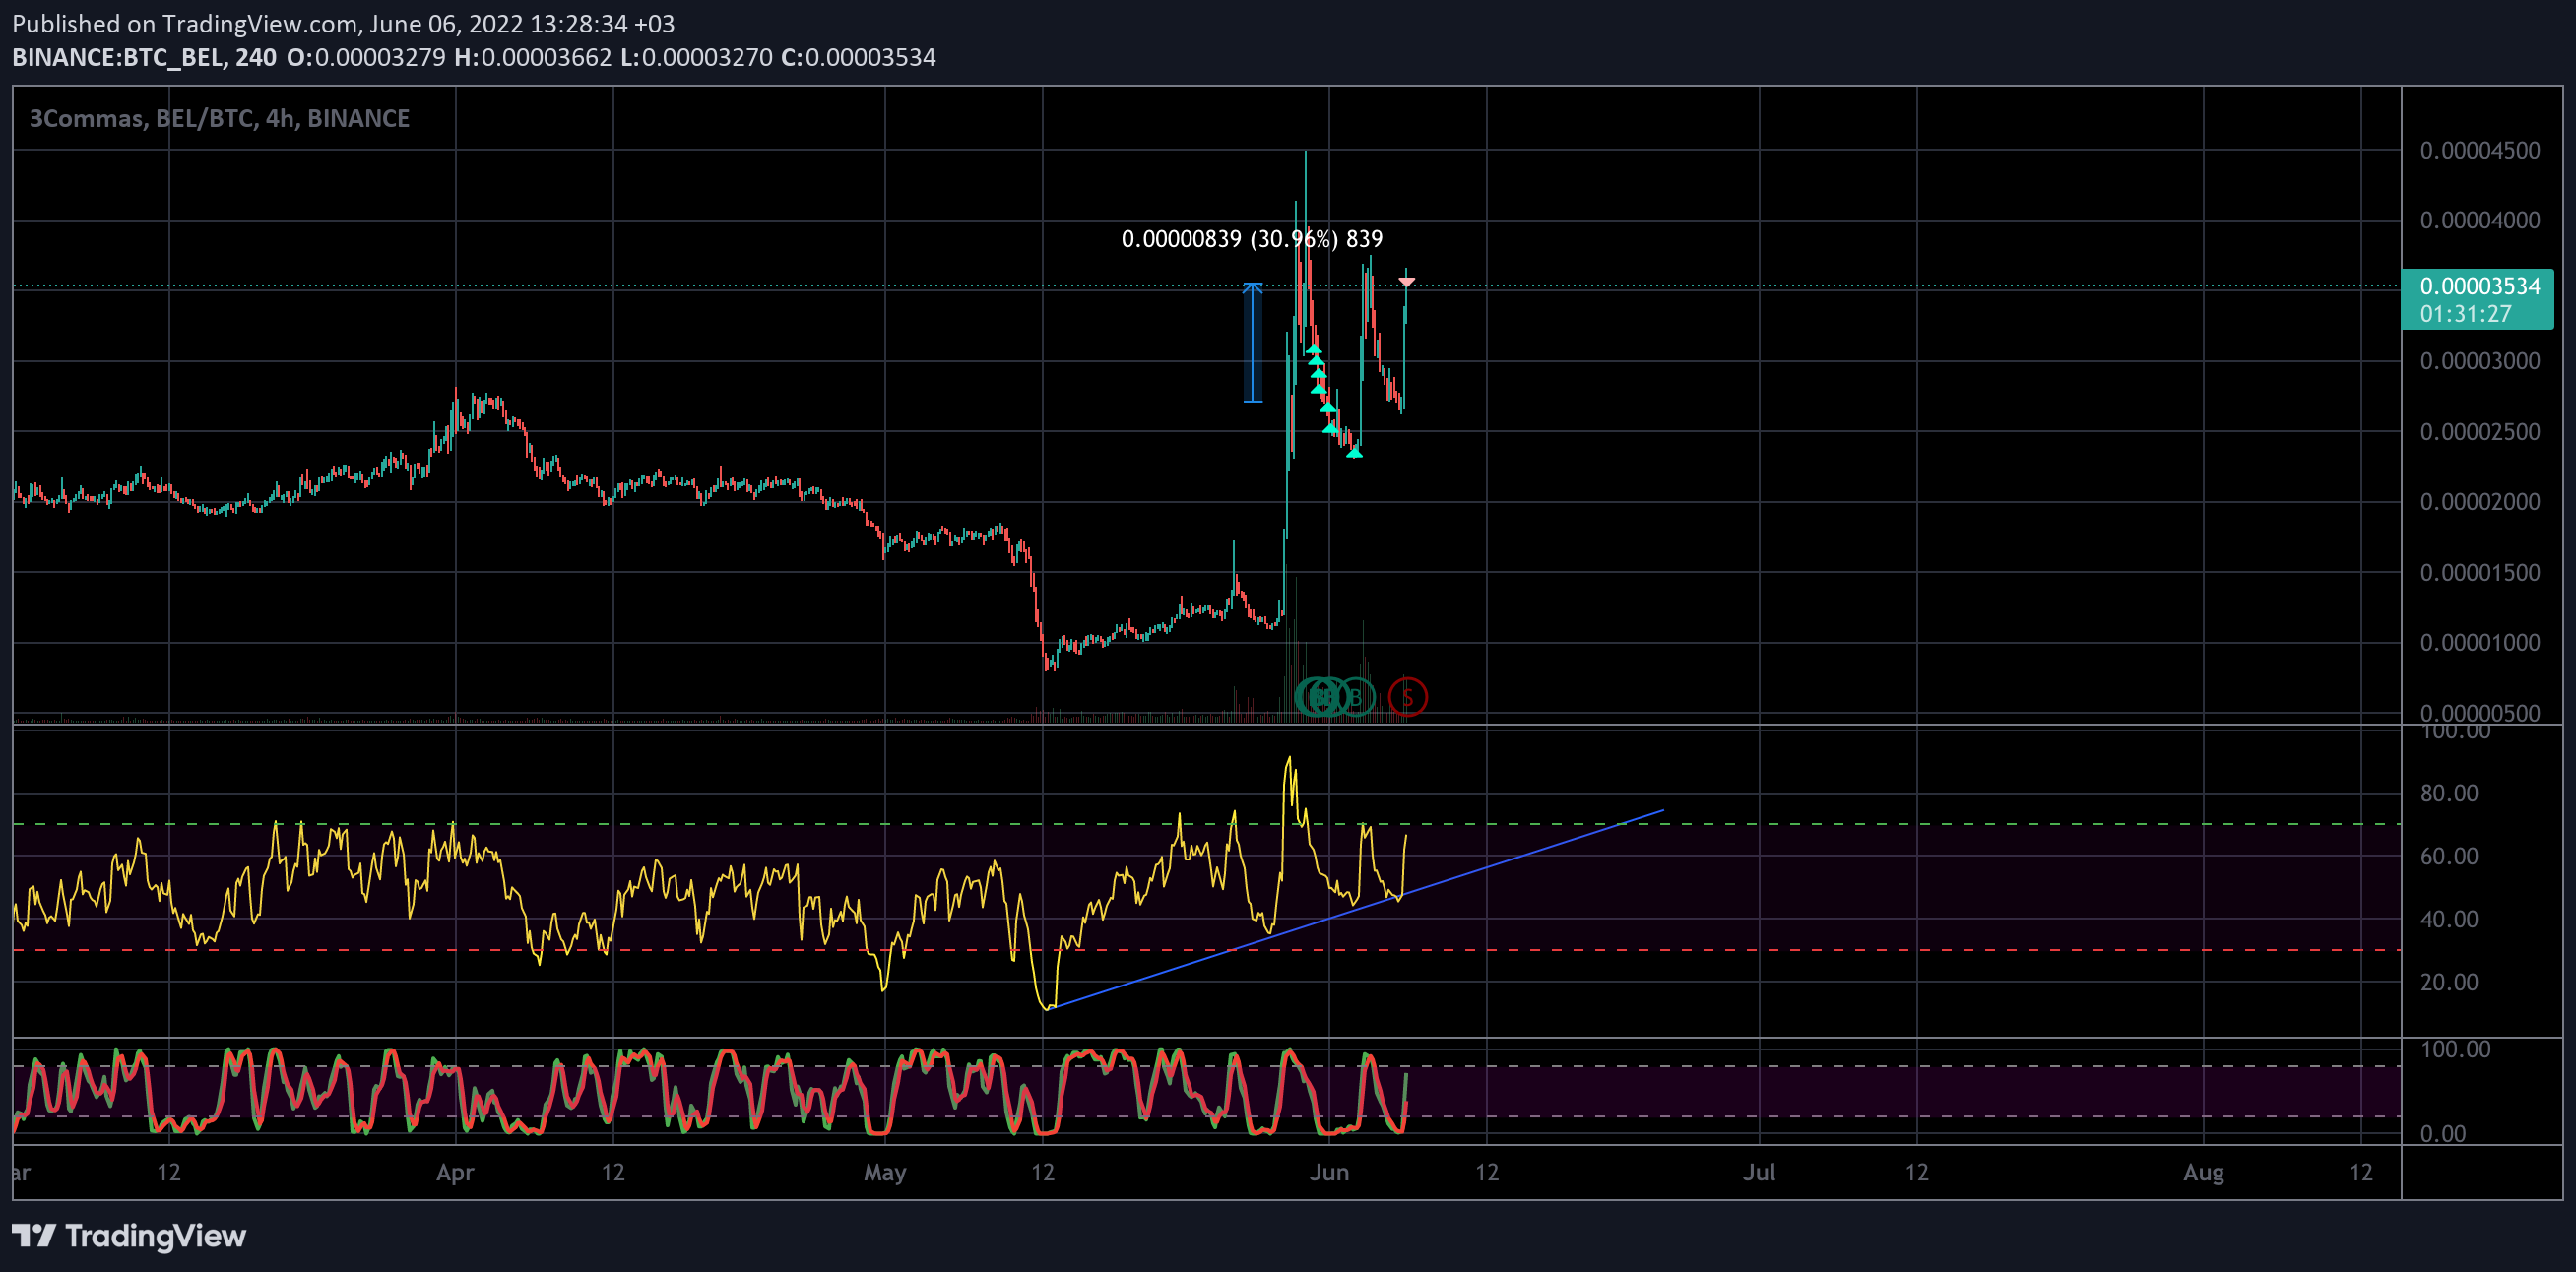The image size is (2576, 1272).
Task: Click the red dashed RSI oversold line
Action: coord(1207,950)
